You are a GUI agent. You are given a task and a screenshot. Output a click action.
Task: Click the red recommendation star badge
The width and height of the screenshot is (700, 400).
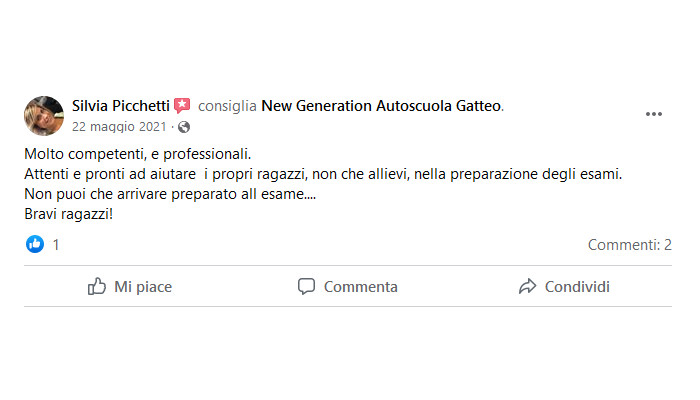182,105
